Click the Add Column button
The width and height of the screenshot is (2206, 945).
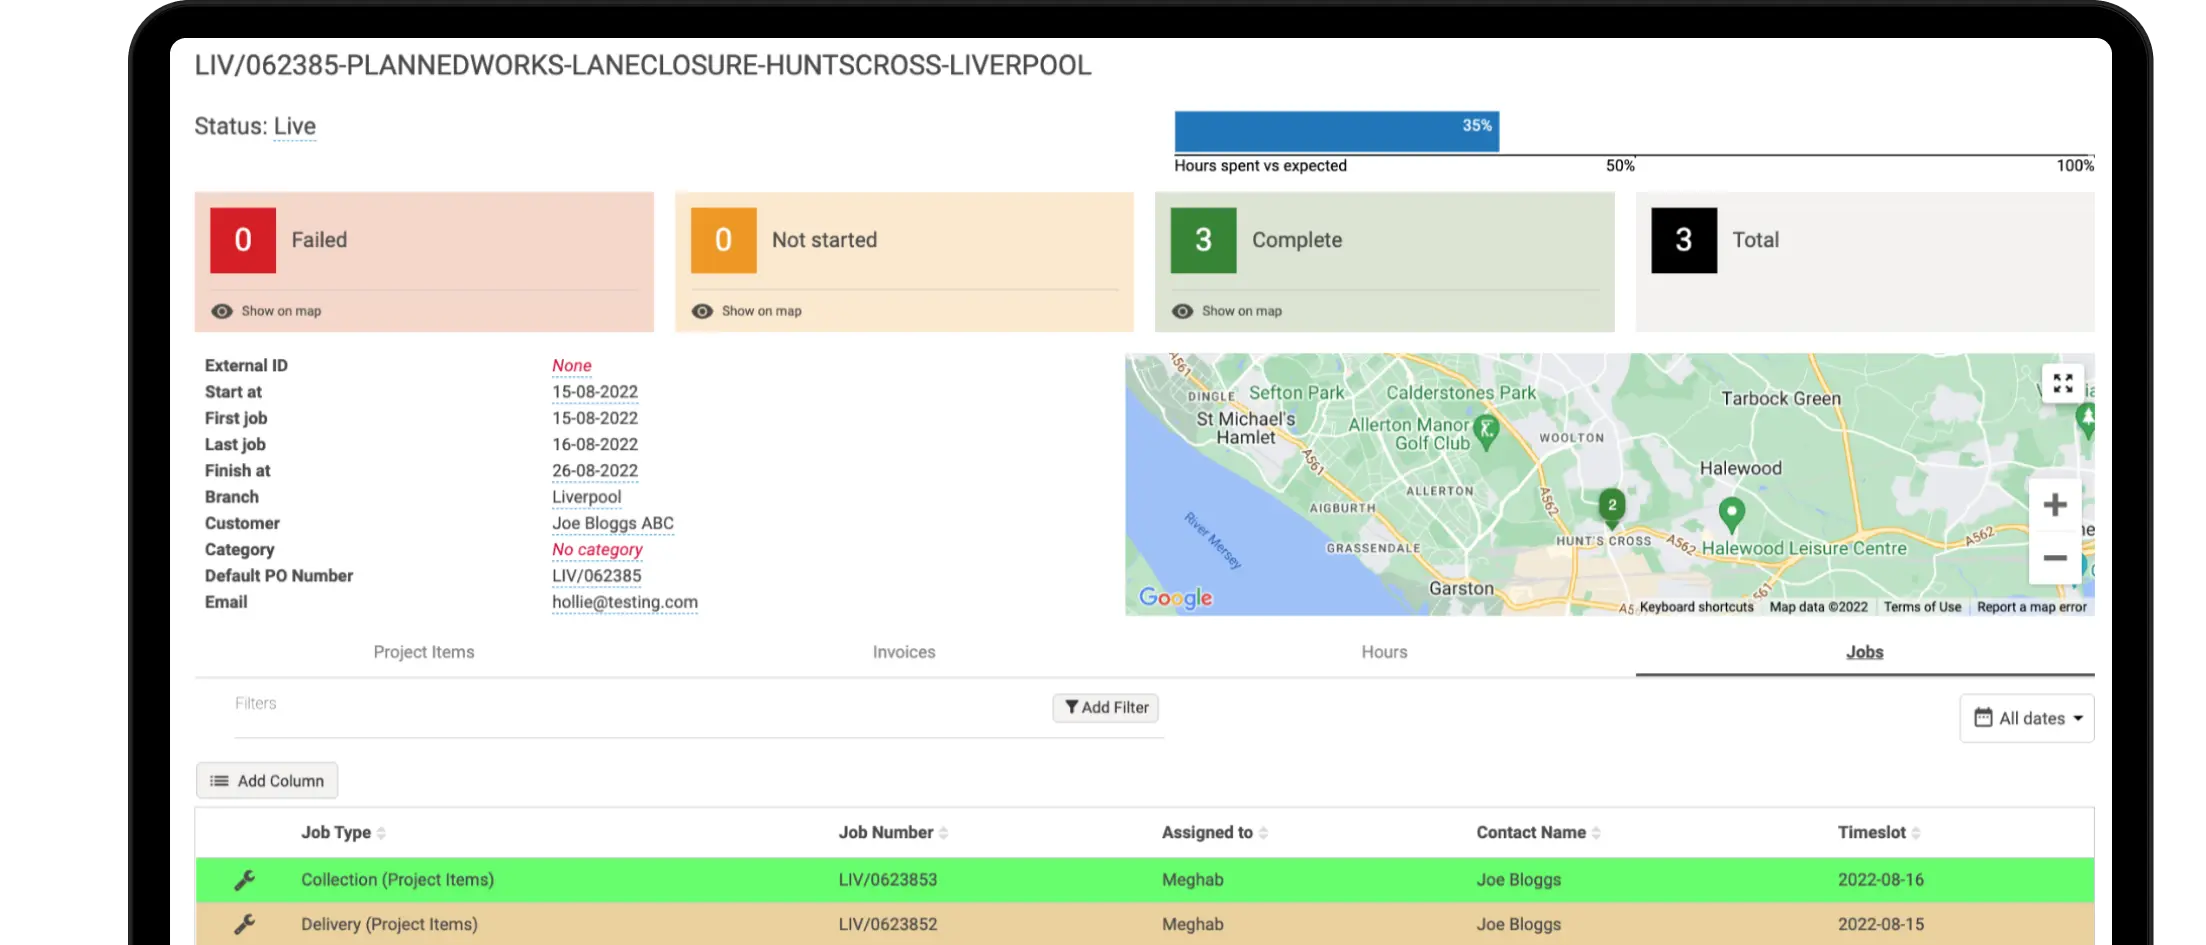267,781
